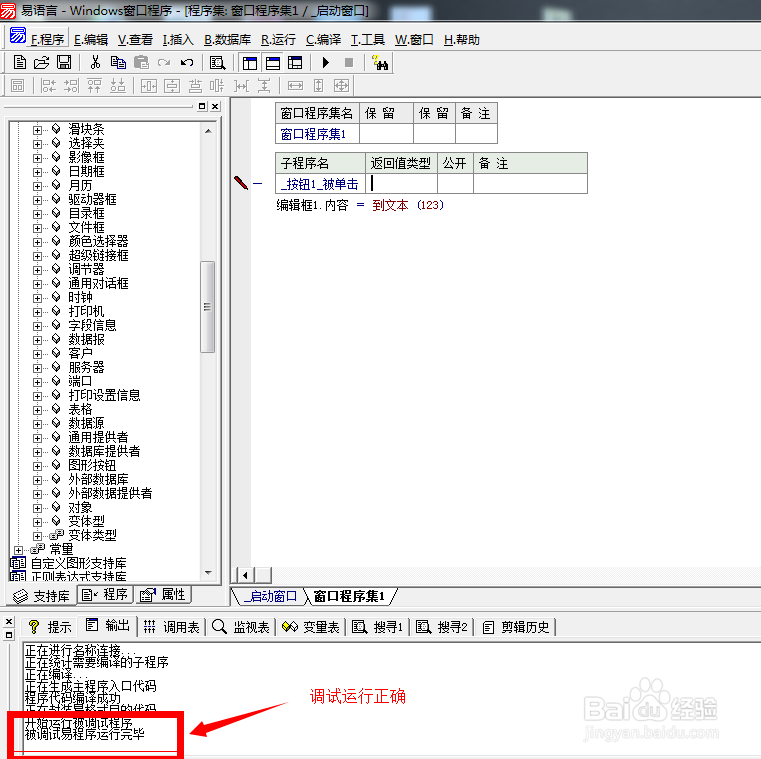
Task: Expand the 数据源 tree node
Action: (37, 424)
